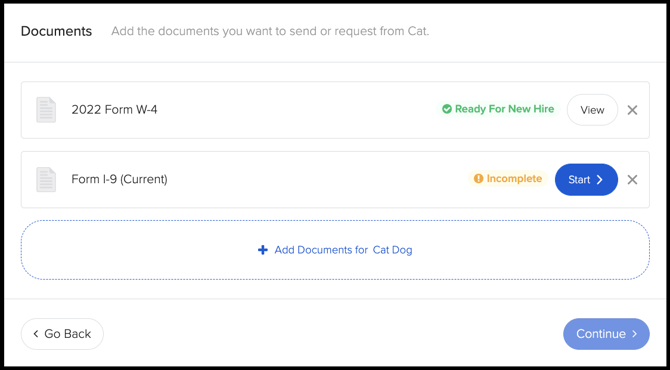Click the right chevron on Continue button
This screenshot has height=370, width=670.
(635, 334)
